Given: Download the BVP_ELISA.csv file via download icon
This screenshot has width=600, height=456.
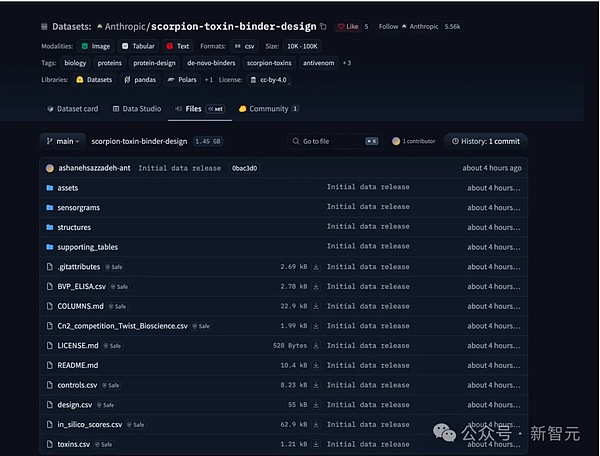Looking at the screenshot, I should (316, 287).
